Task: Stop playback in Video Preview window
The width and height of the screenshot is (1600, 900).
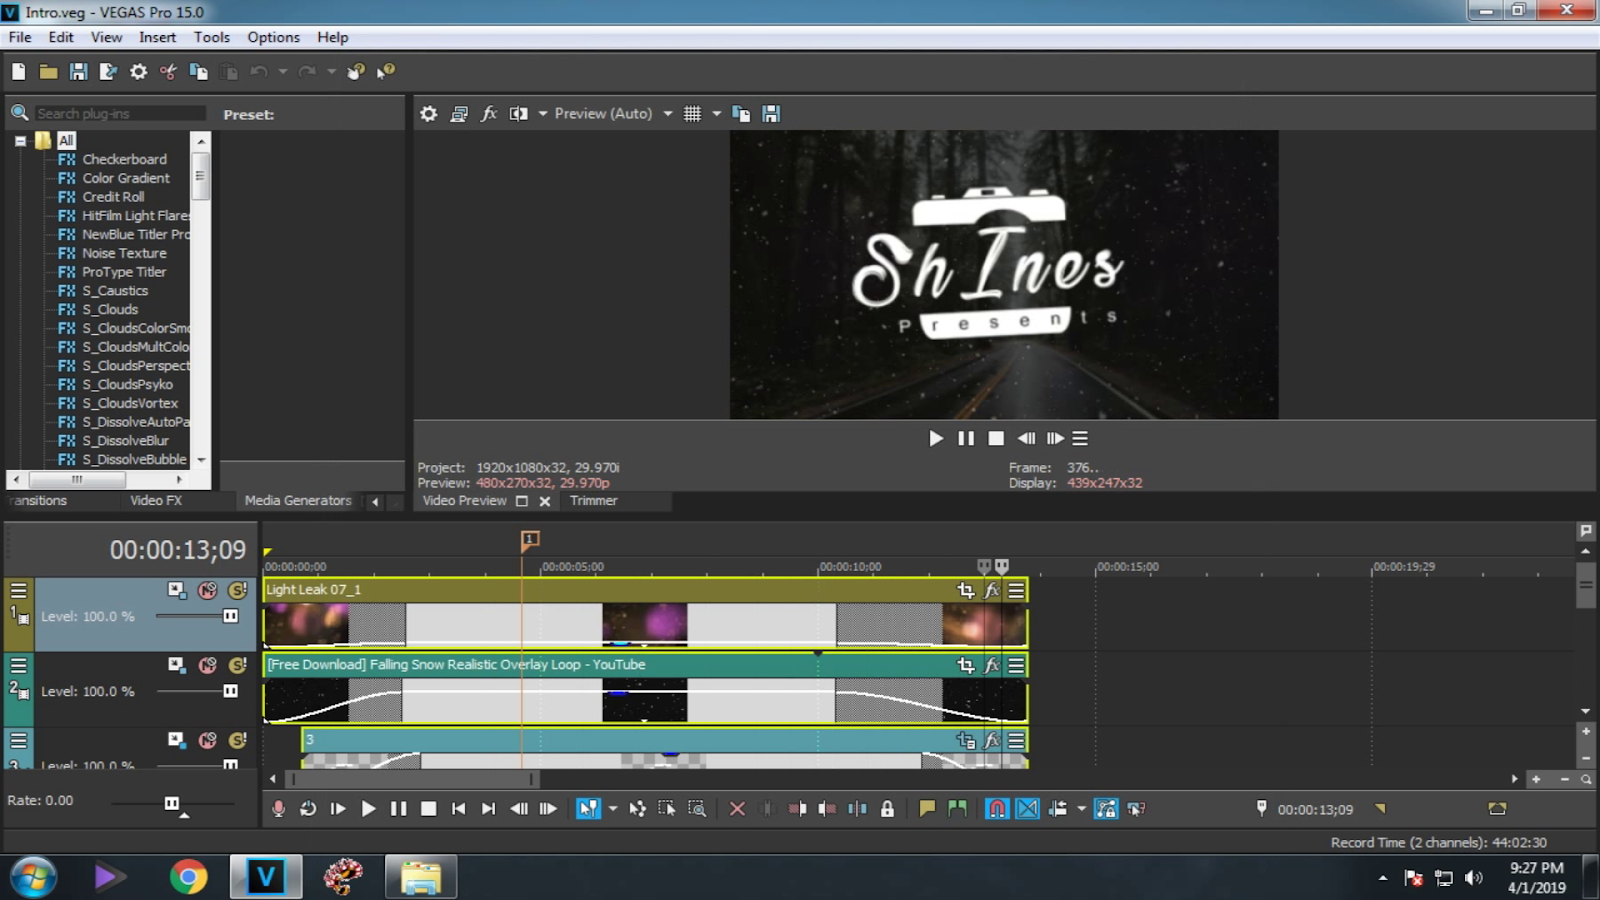Action: click(x=996, y=438)
